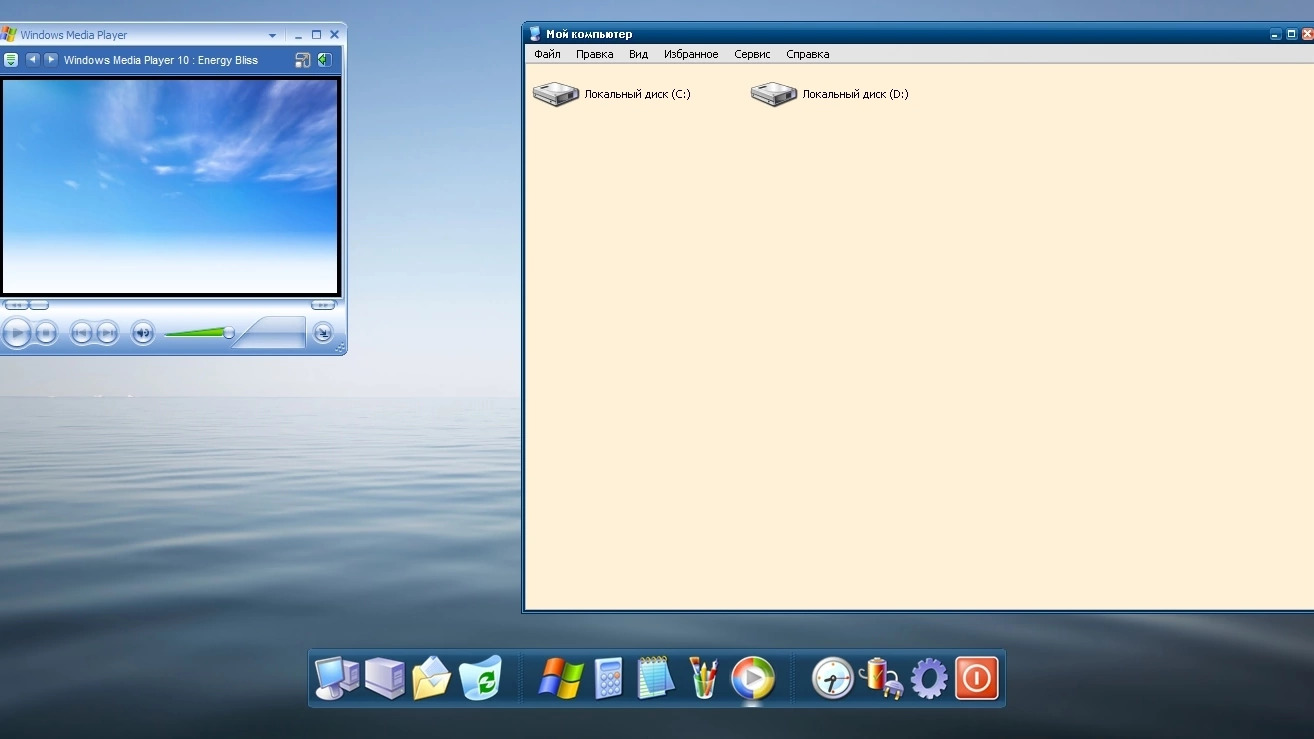Open the Файл menu
Screen dimensions: 1314x739
click(x=547, y=54)
